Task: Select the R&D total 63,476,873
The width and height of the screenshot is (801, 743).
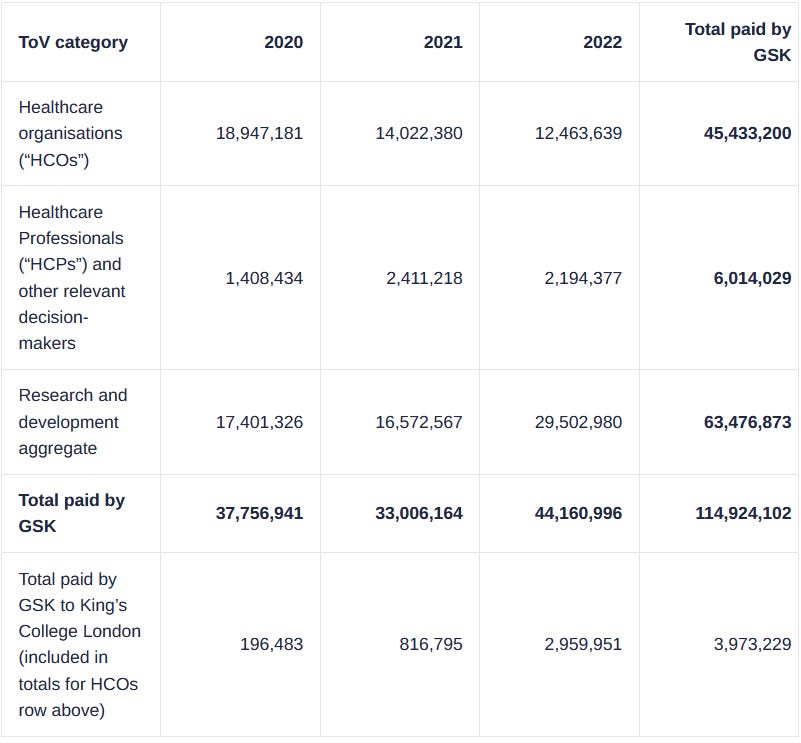Action: pos(747,422)
